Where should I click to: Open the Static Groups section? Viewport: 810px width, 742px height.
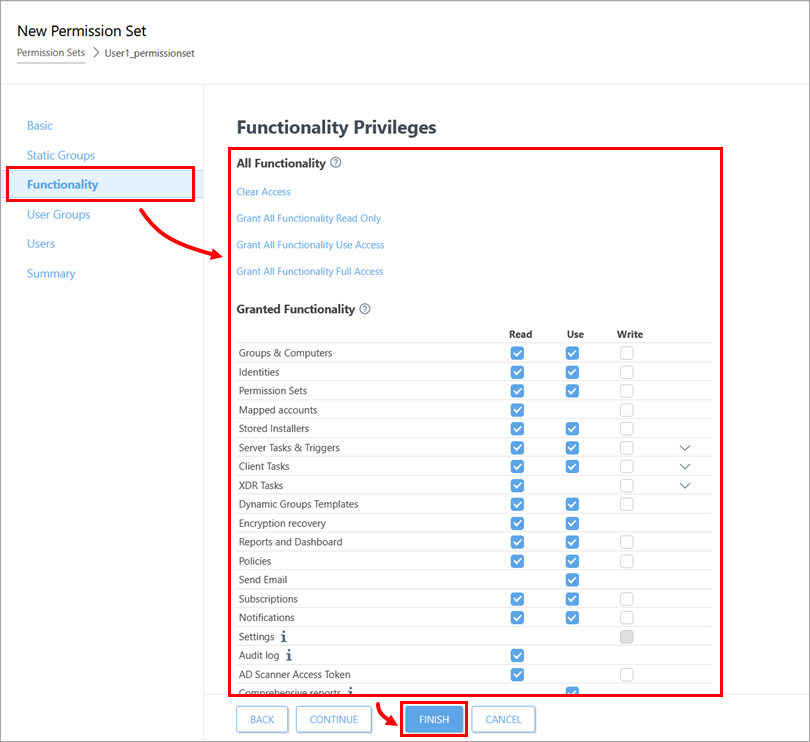click(x=61, y=155)
